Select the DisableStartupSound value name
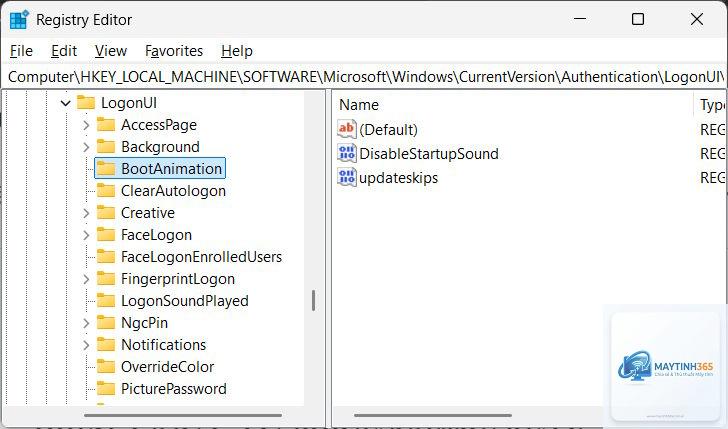The image size is (728, 429). pyautogui.click(x=429, y=153)
